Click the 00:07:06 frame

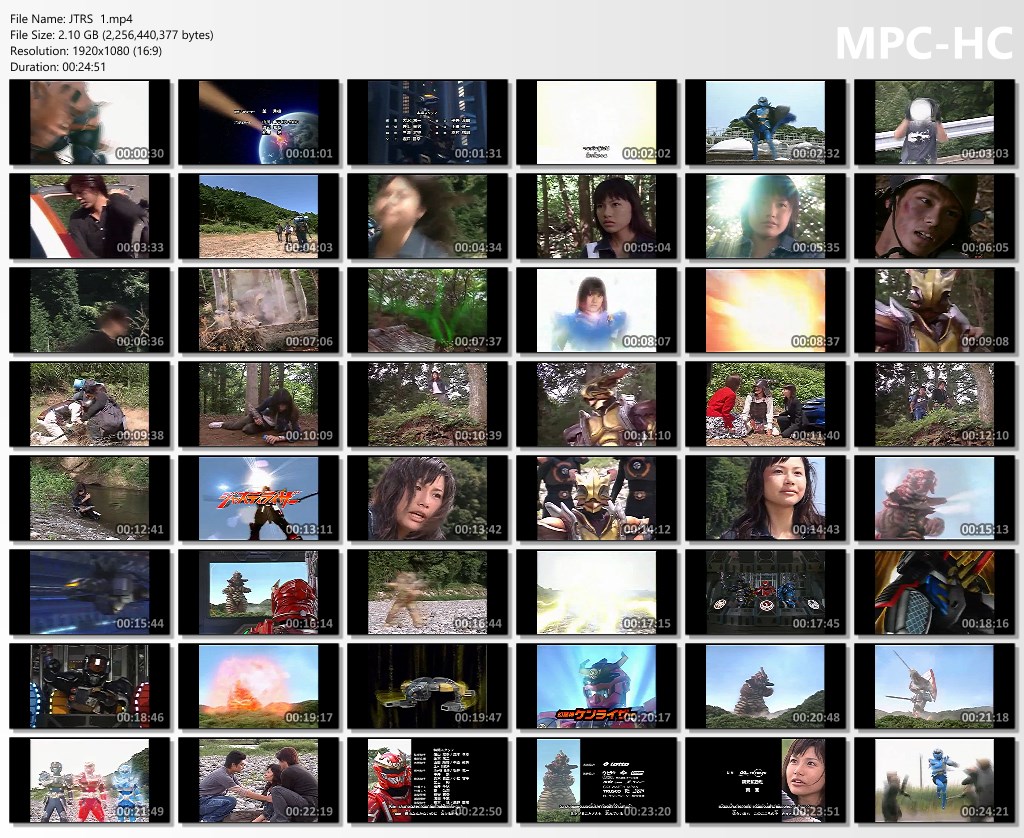(x=259, y=310)
